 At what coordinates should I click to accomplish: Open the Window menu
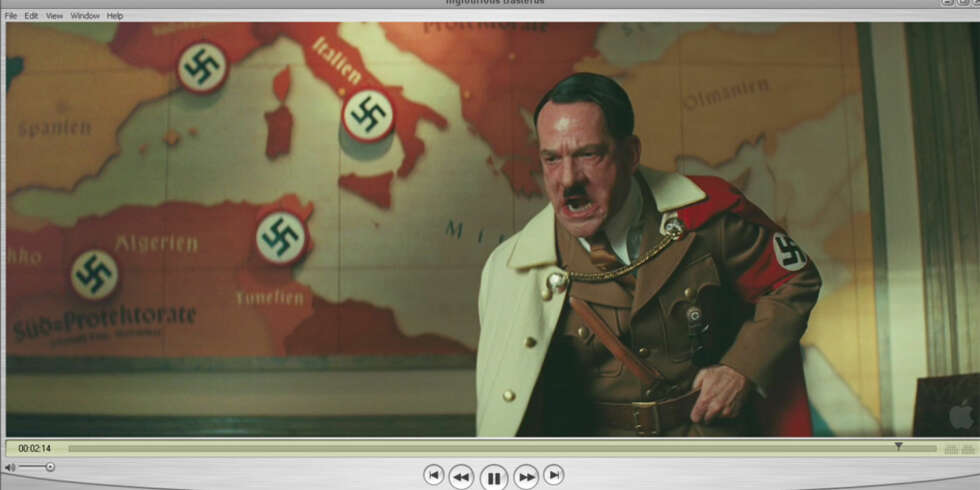[x=85, y=16]
